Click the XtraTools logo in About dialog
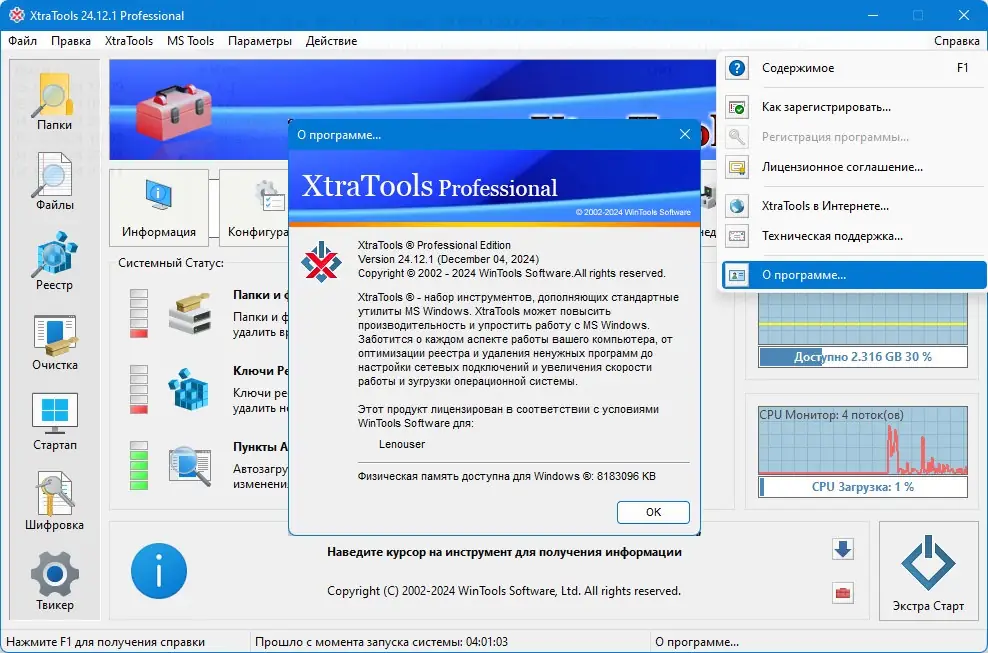Screen dimensions: 988x653 pyautogui.click(x=321, y=262)
